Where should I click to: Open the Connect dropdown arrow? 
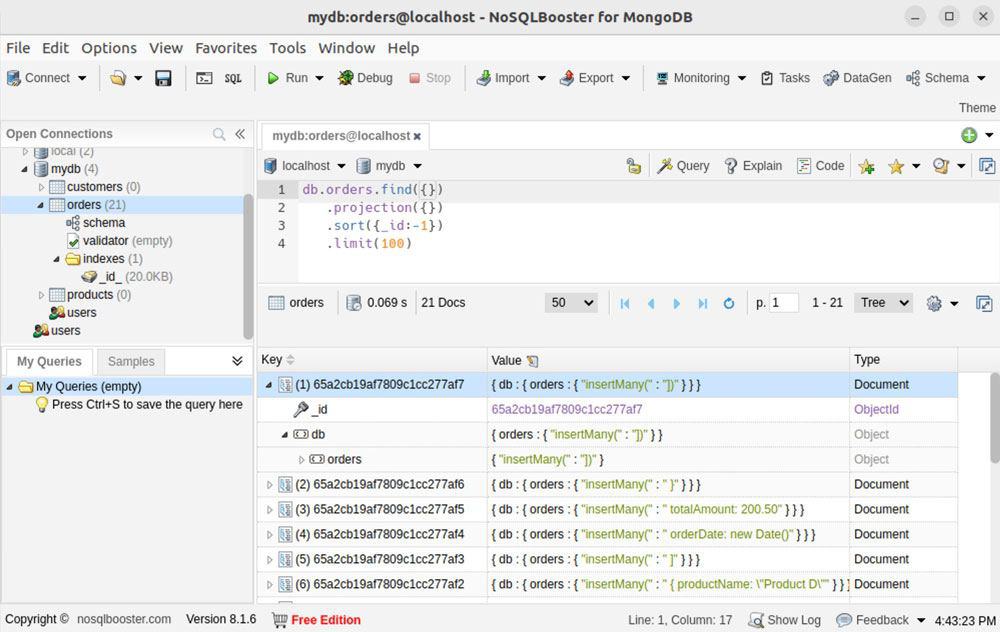coord(82,78)
